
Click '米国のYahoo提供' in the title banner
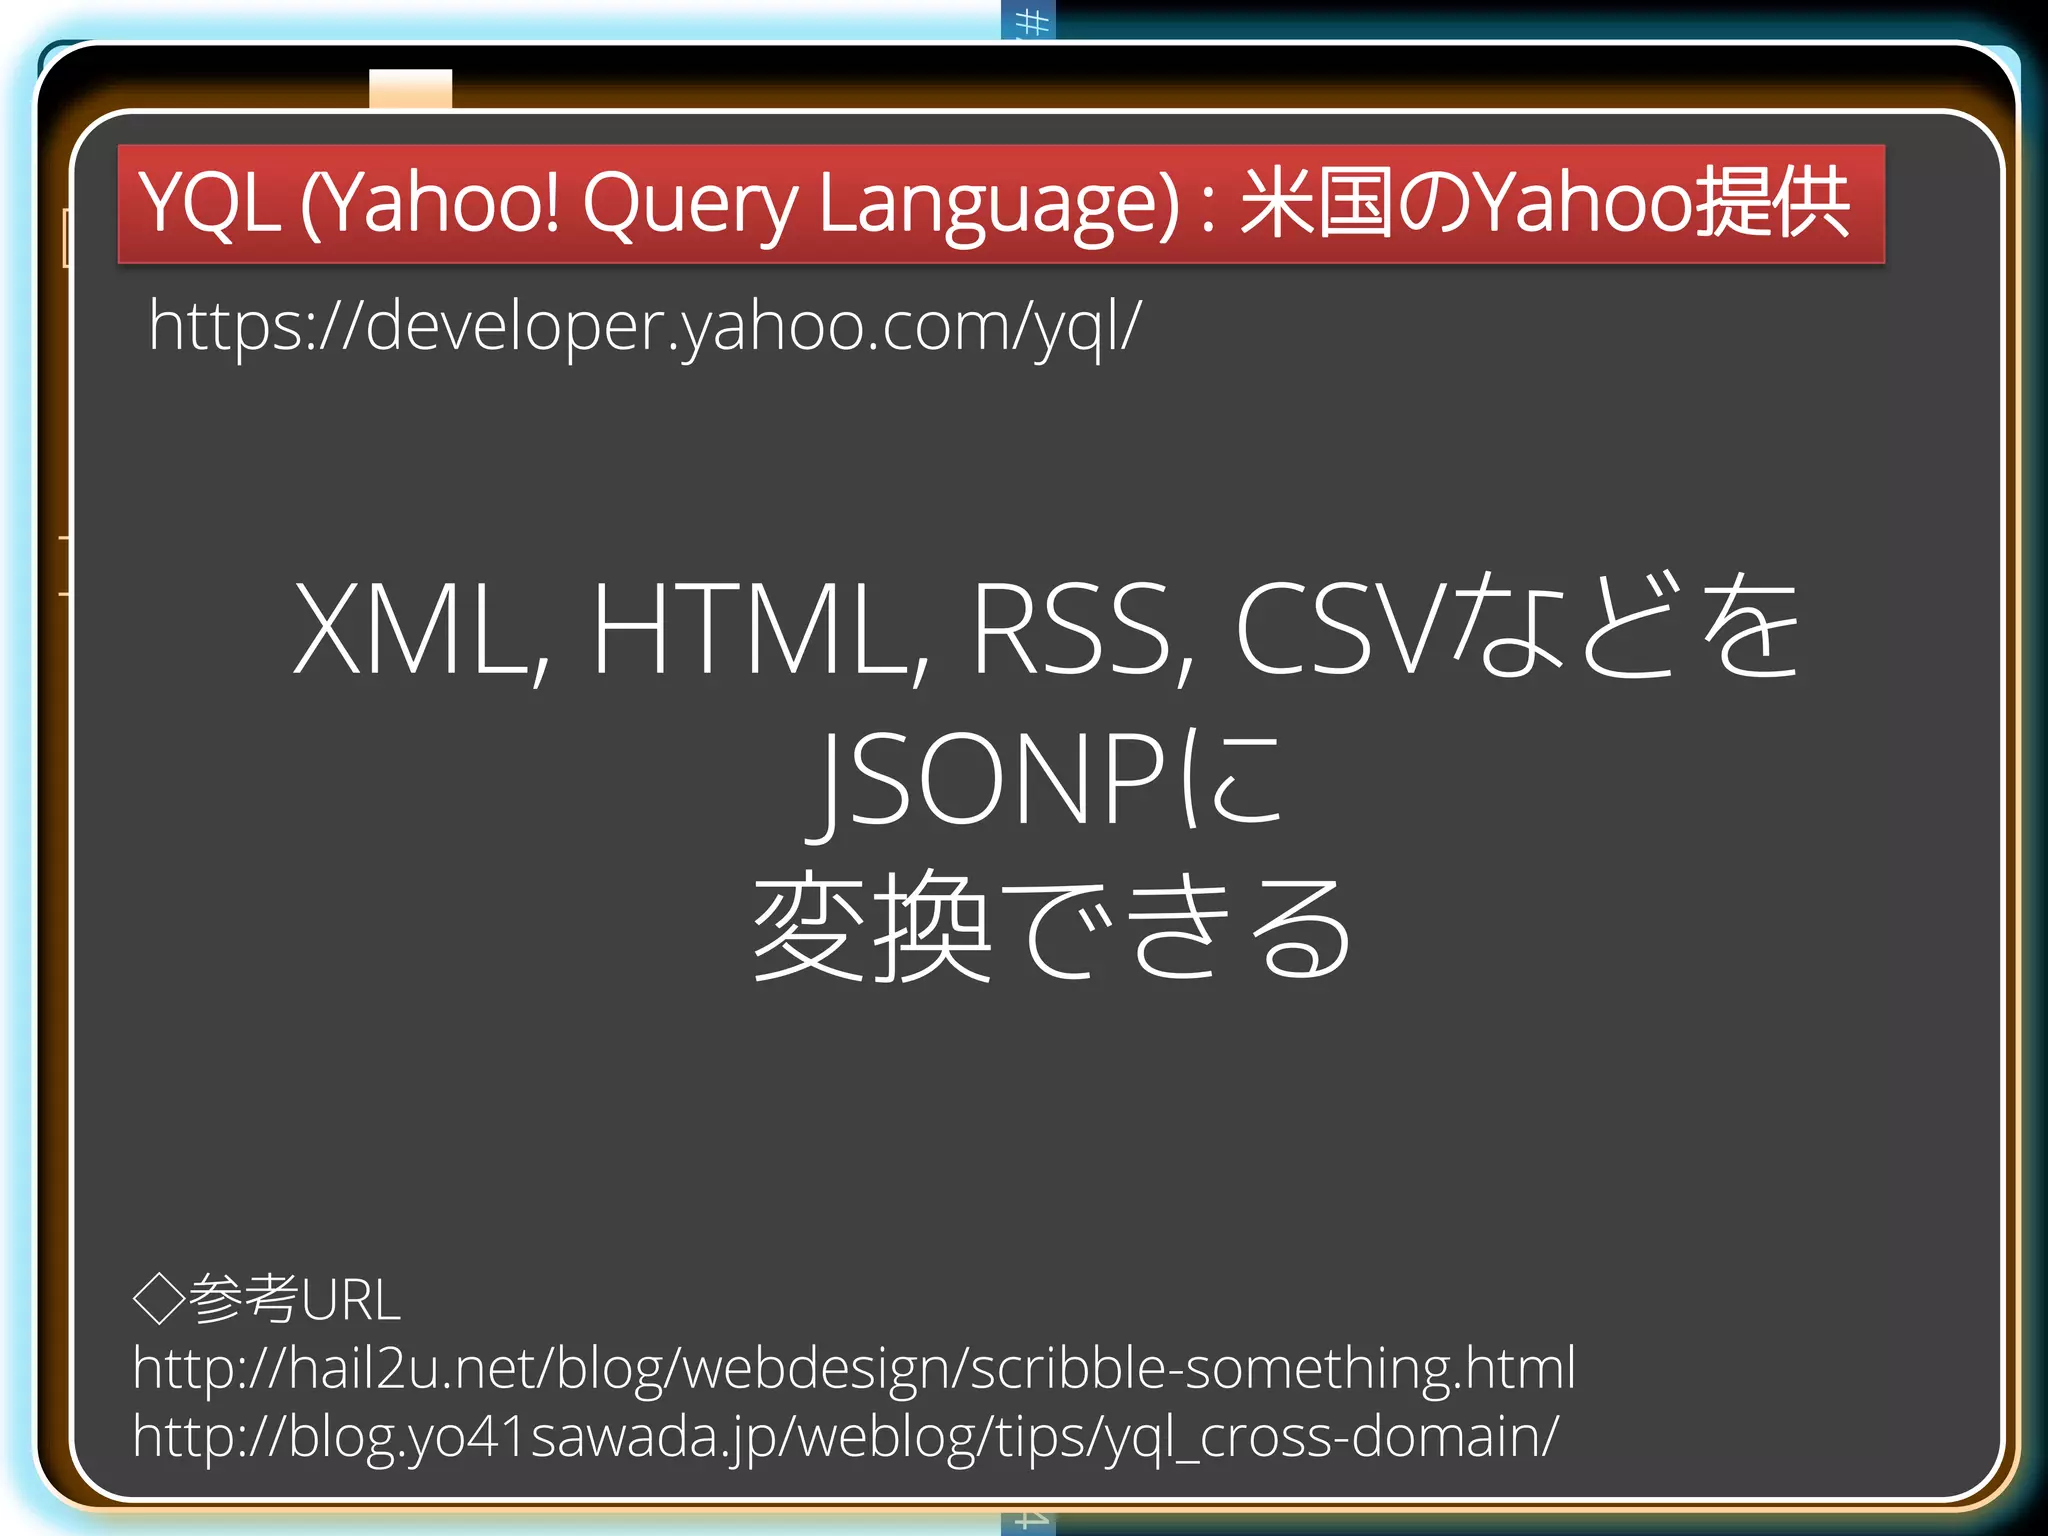pyautogui.click(x=1545, y=203)
